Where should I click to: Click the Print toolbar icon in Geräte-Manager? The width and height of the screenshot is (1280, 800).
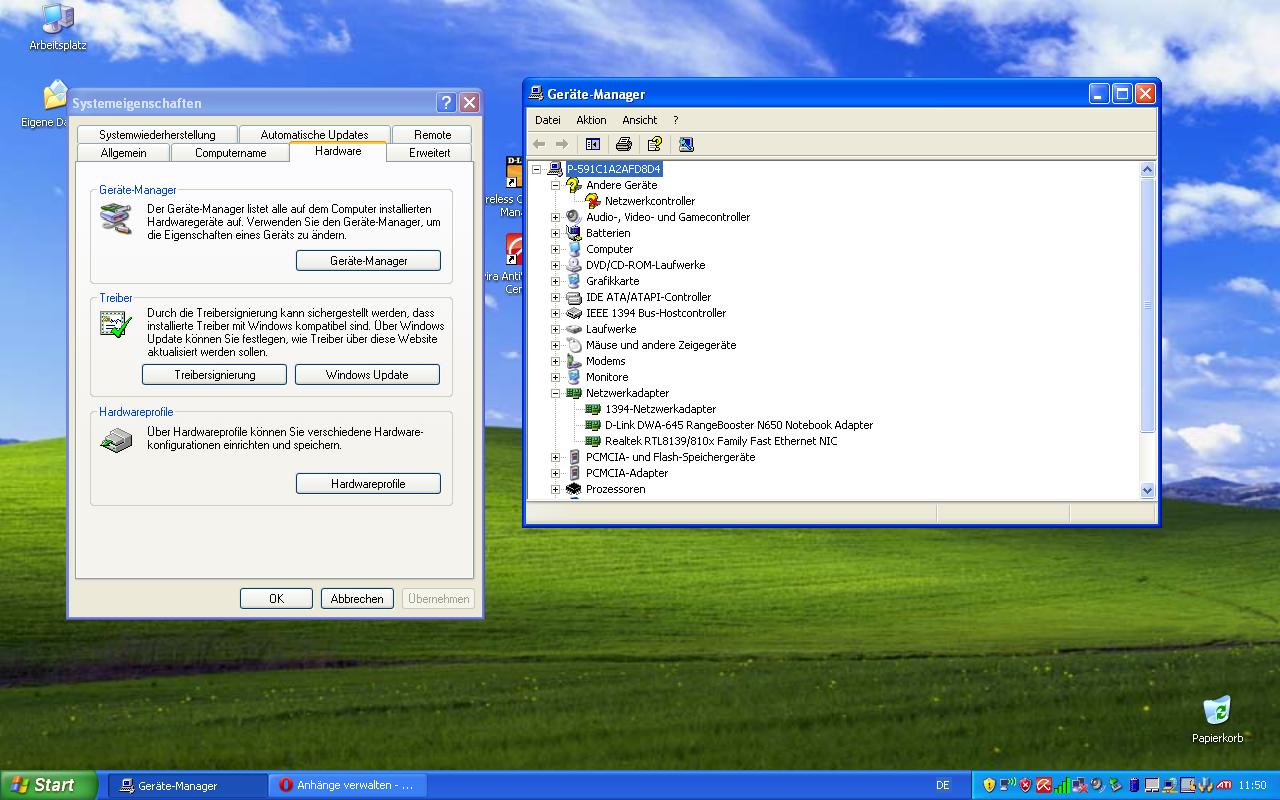624,144
